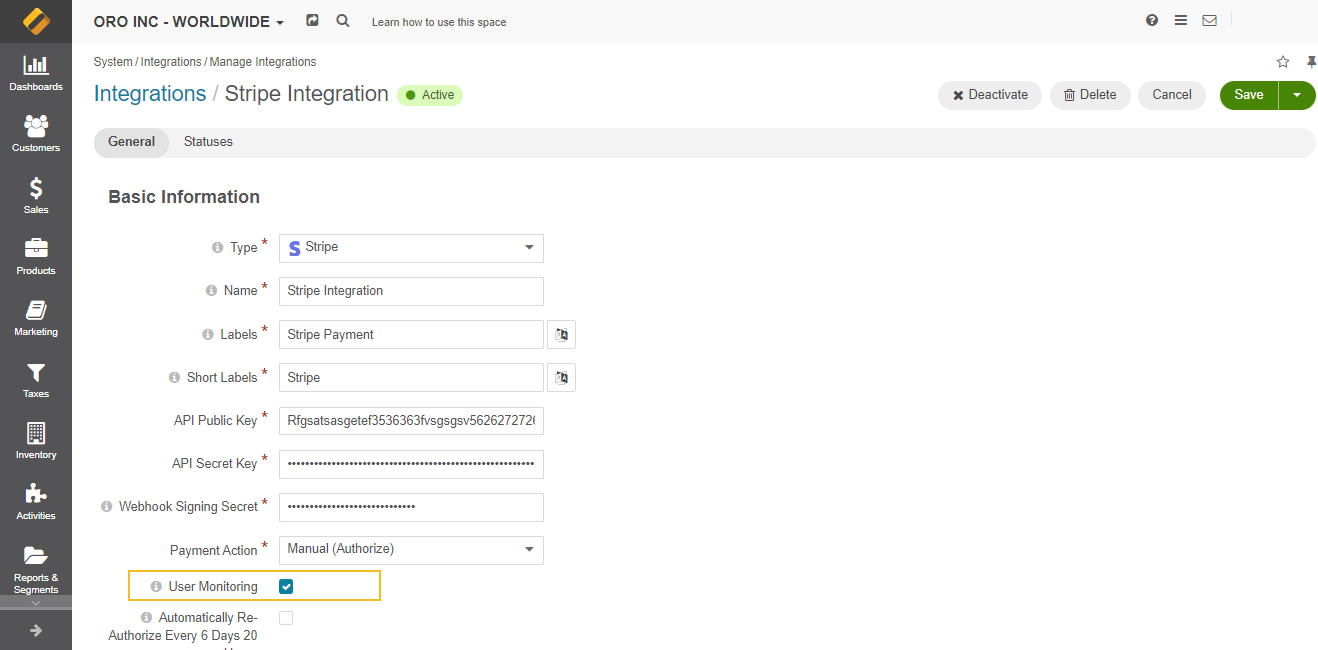This screenshot has height=650, width=1318.
Task: Open the Type dropdown showing Stripe
Action: (x=411, y=248)
